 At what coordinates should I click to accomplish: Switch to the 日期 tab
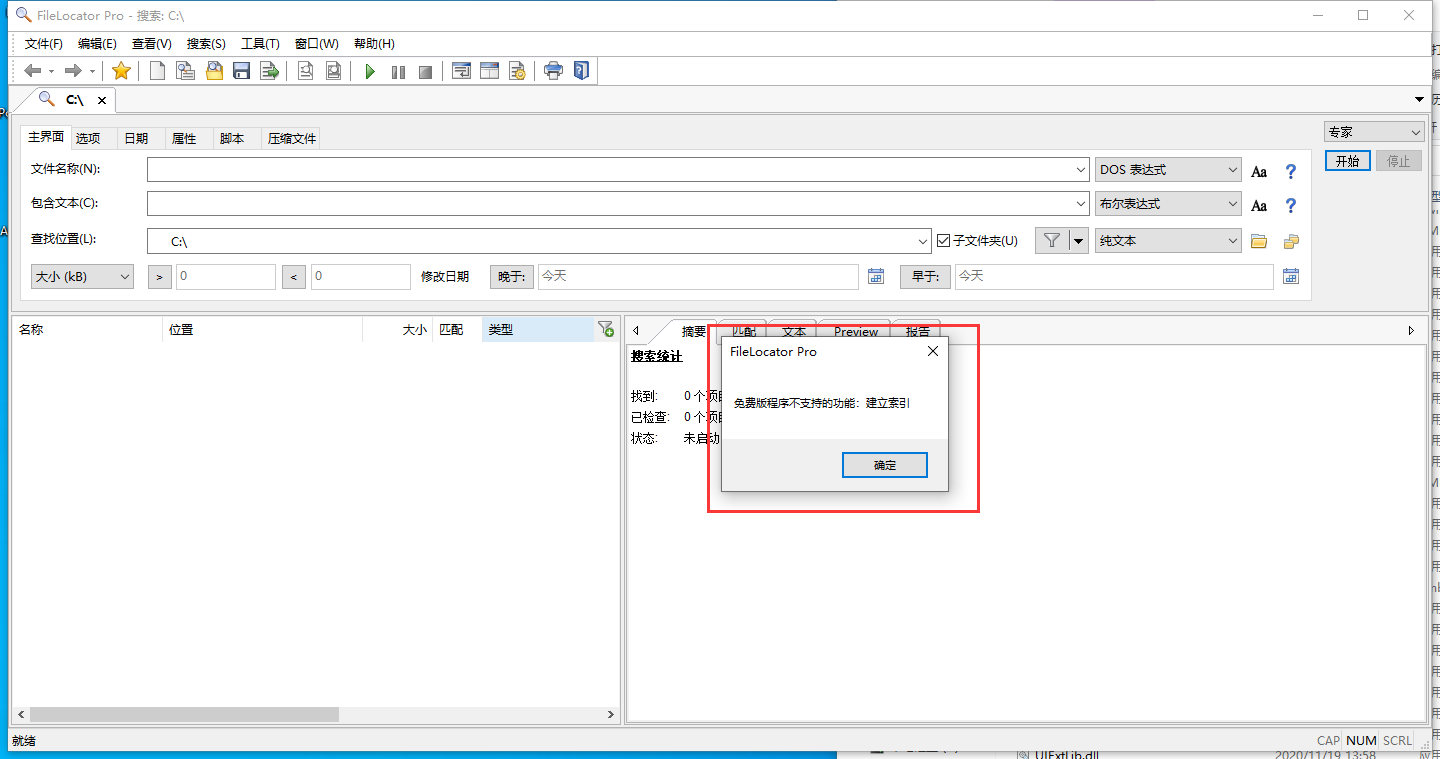[136, 139]
